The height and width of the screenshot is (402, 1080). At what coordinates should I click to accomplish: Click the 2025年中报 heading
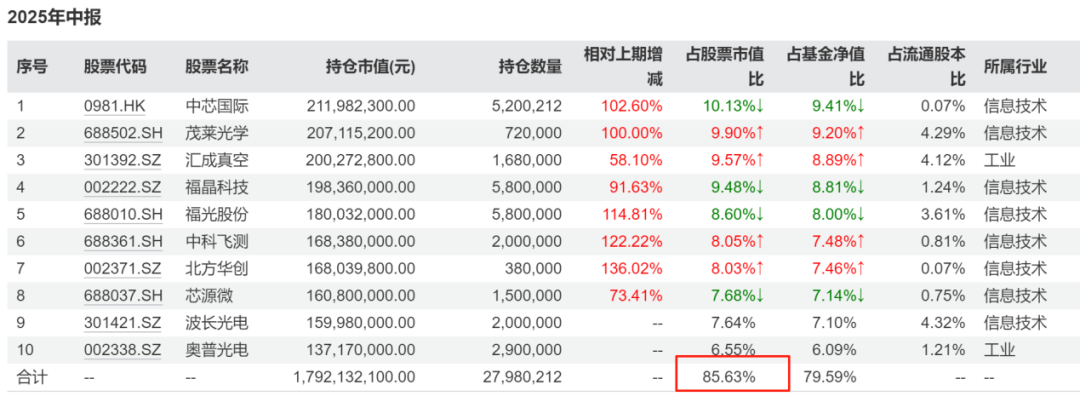tap(54, 17)
